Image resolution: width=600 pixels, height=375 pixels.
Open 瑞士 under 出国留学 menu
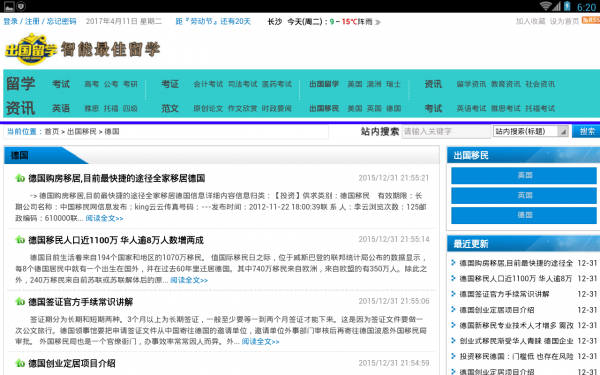click(393, 84)
